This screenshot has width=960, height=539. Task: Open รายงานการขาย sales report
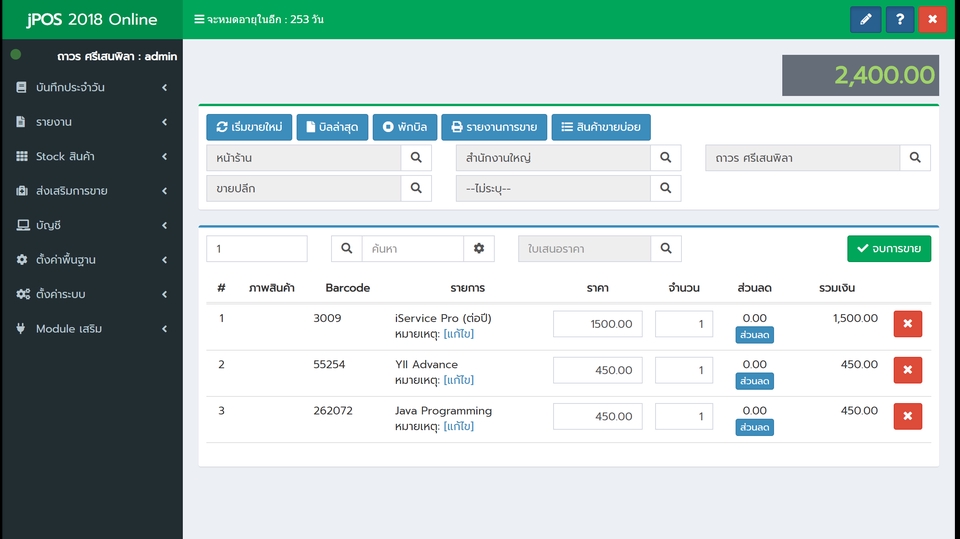pyautogui.click(x=494, y=127)
